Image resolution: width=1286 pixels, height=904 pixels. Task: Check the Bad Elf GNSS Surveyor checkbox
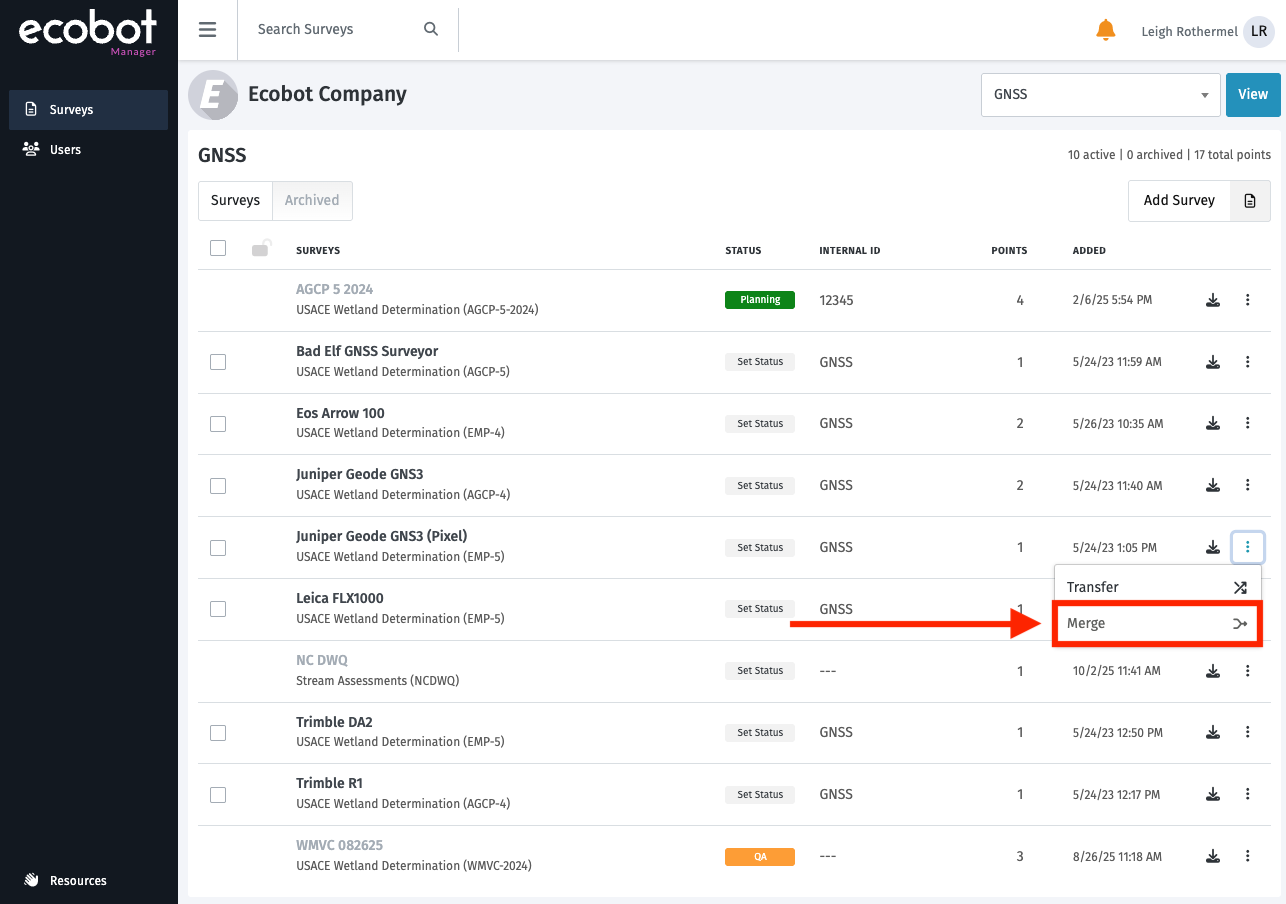coord(218,362)
